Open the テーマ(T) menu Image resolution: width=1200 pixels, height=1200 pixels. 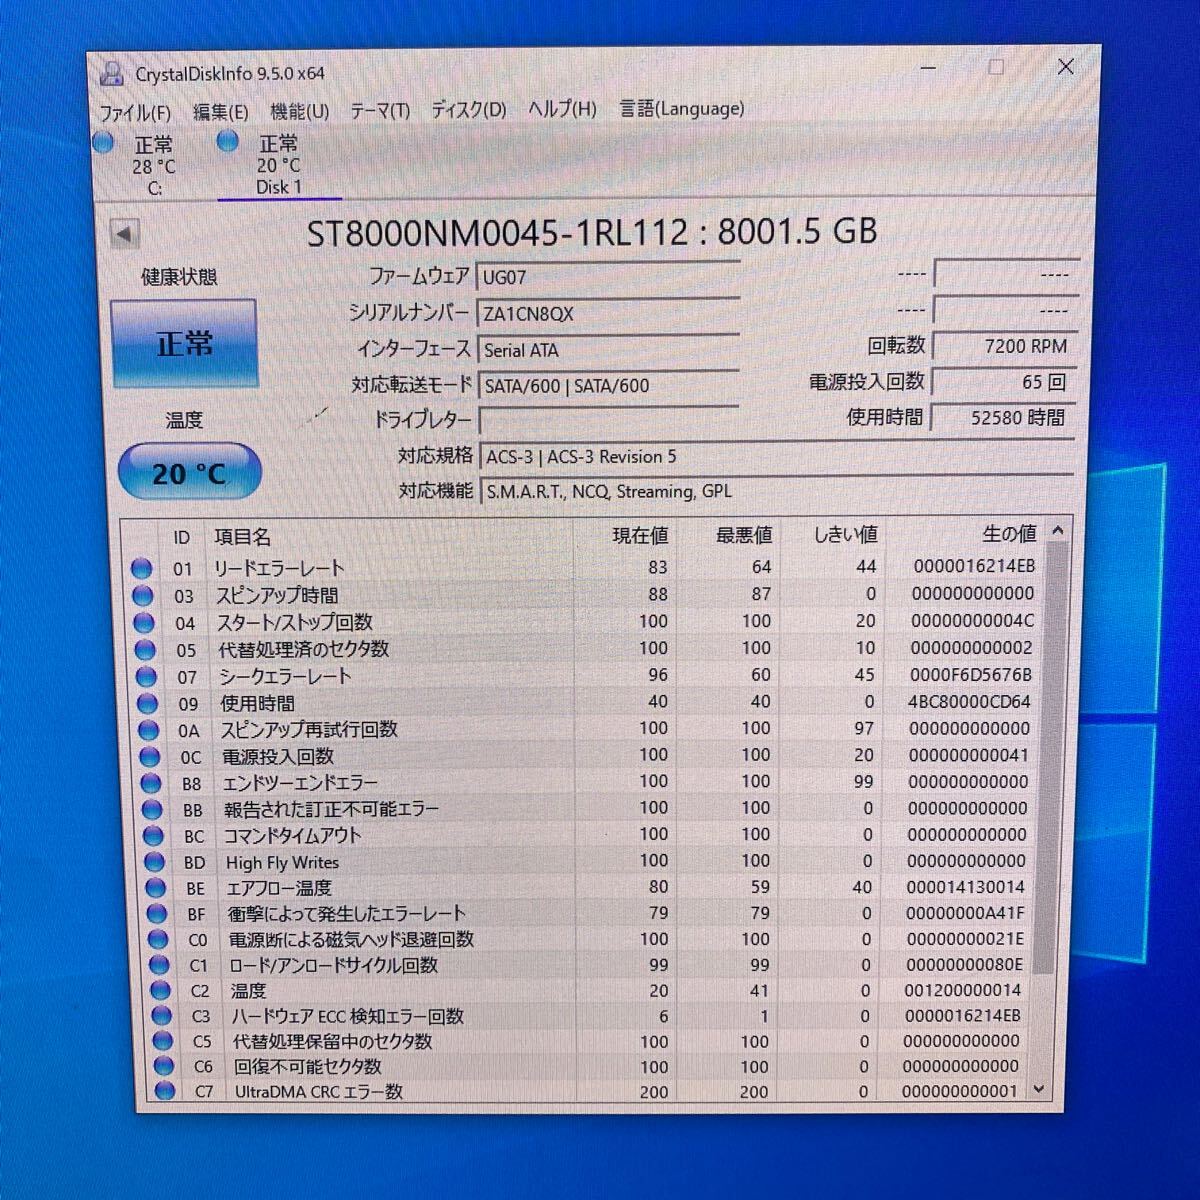point(379,110)
